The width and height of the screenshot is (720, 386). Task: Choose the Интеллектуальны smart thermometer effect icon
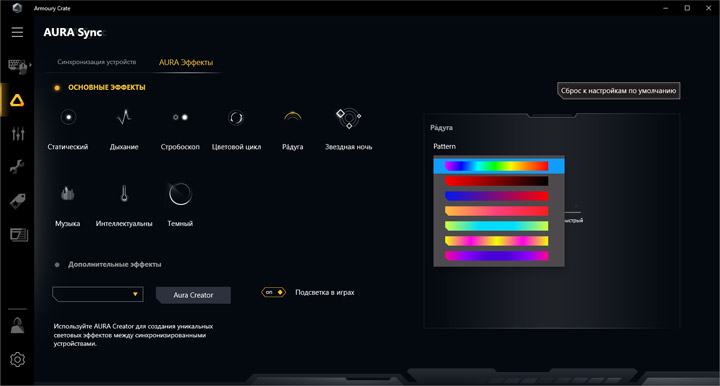(124, 193)
